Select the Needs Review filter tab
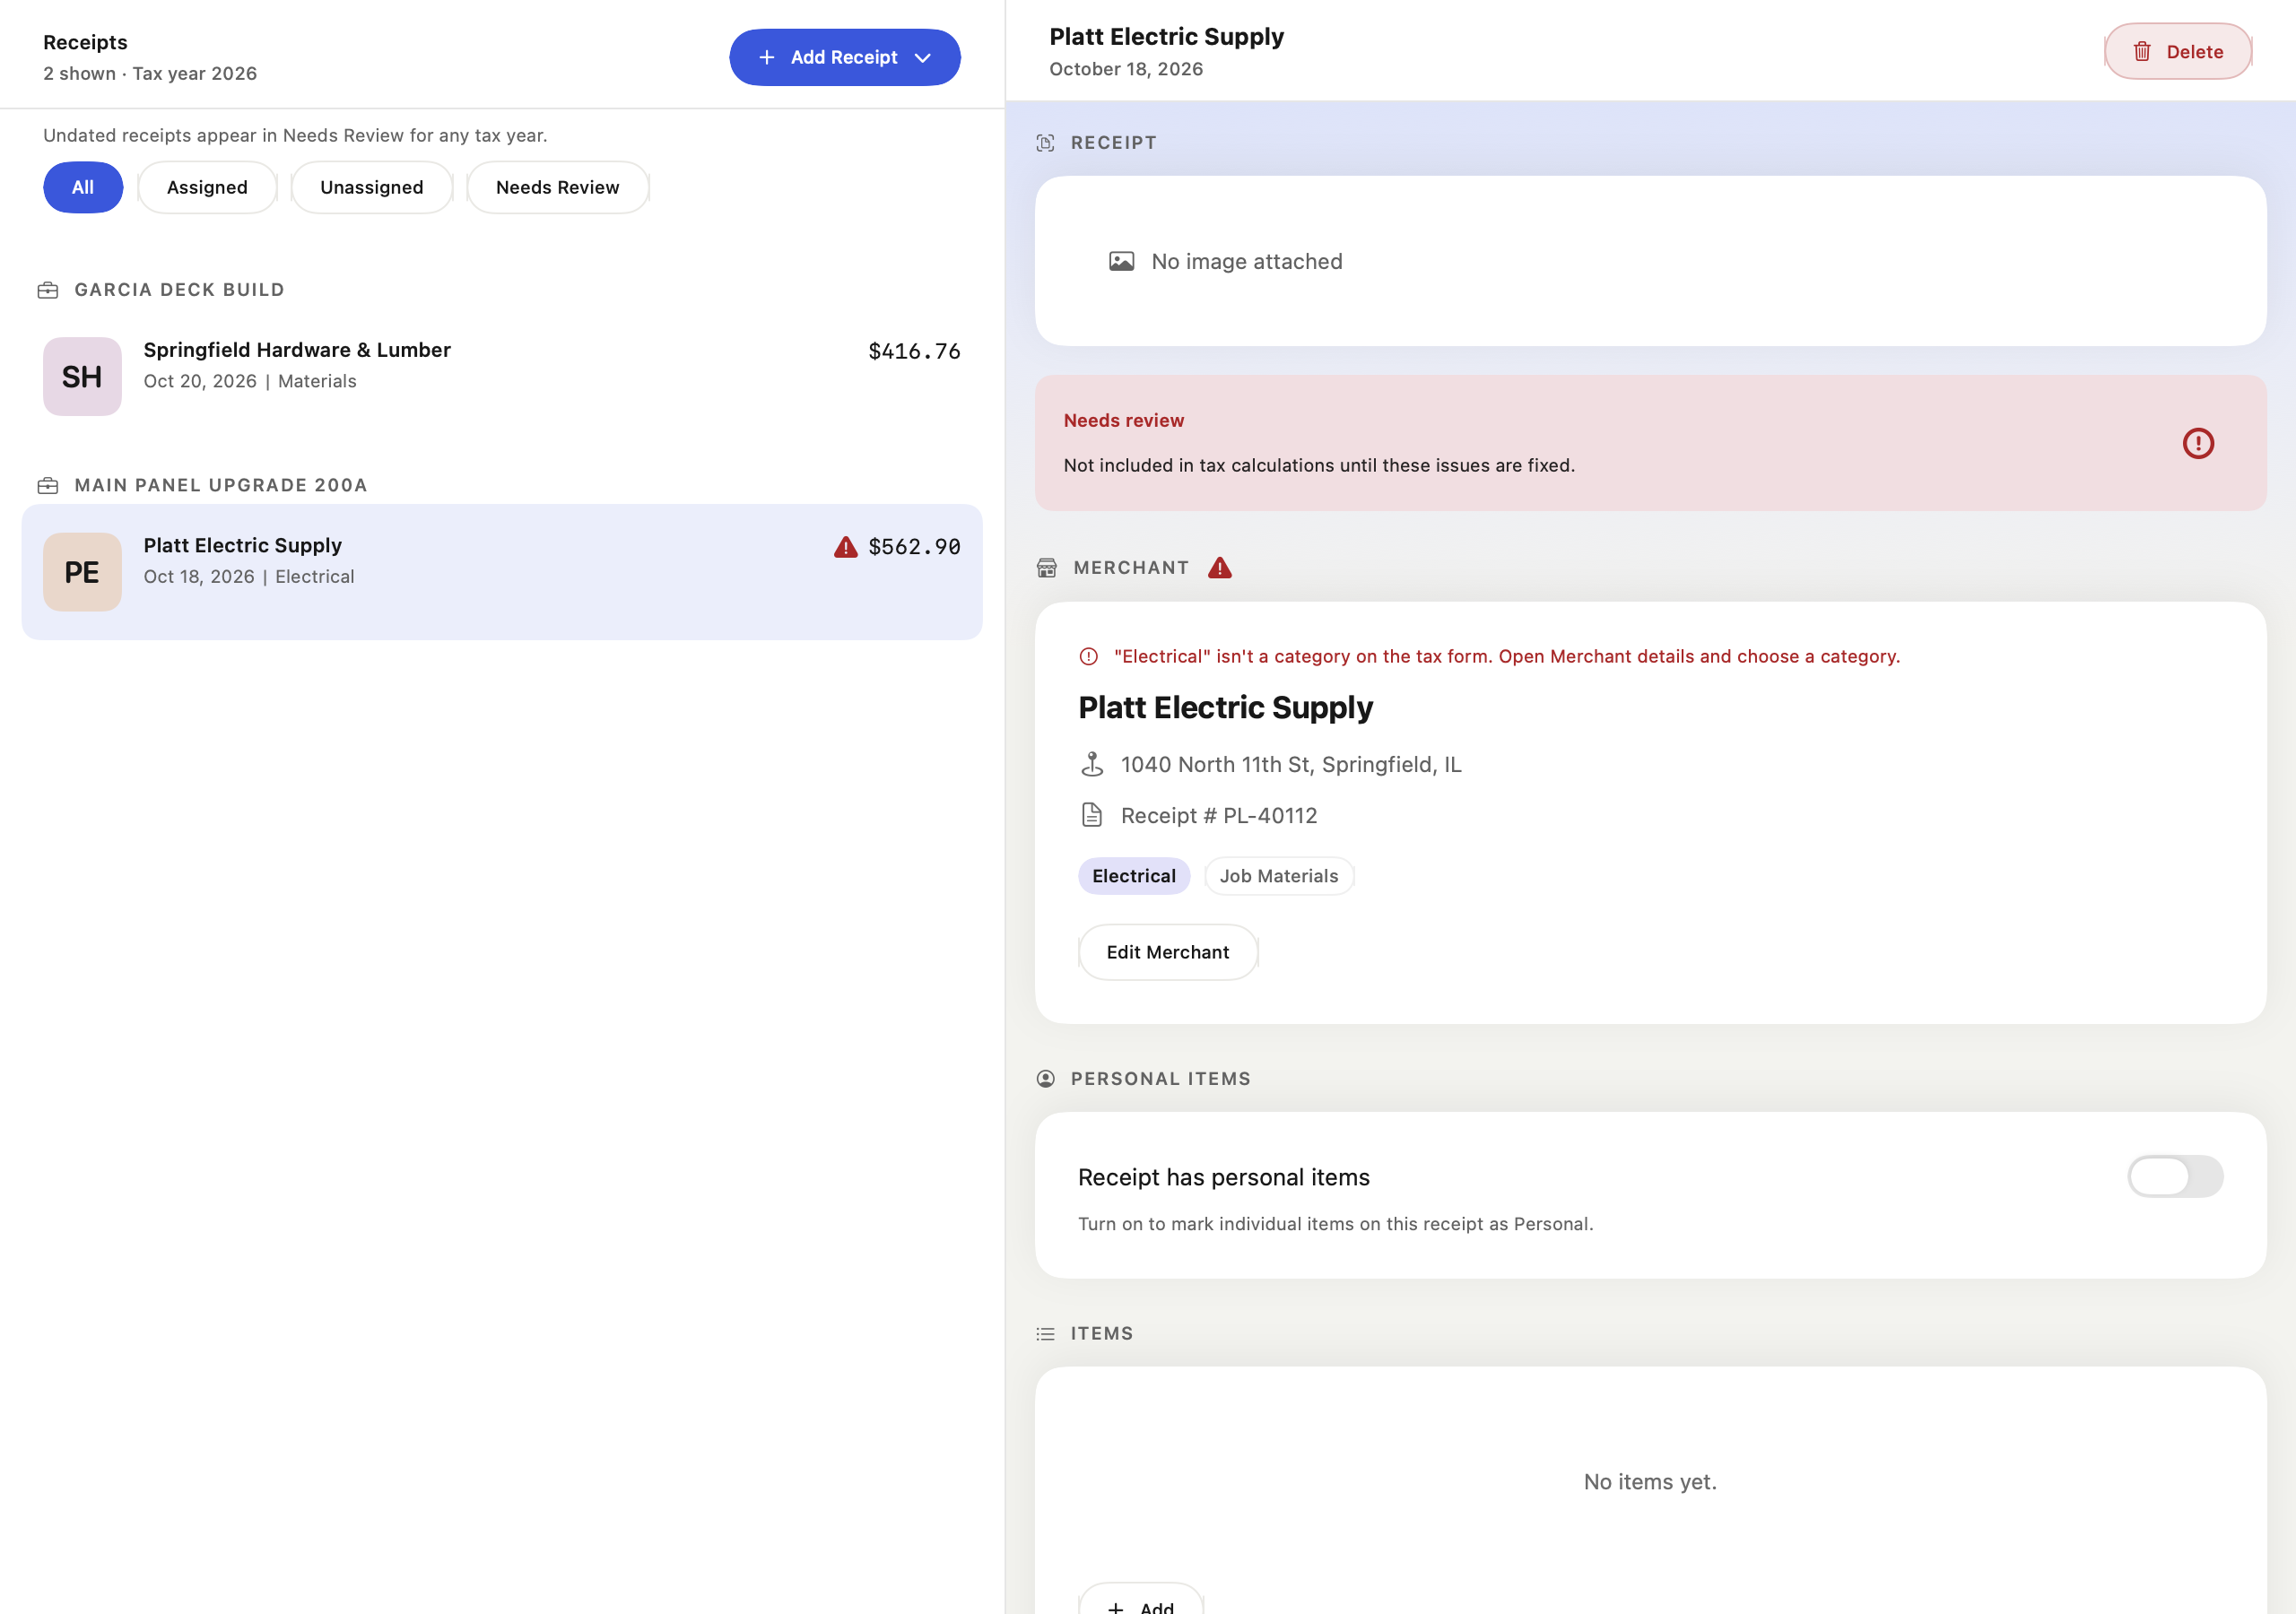Viewport: 2296px width, 1614px height. [558, 187]
